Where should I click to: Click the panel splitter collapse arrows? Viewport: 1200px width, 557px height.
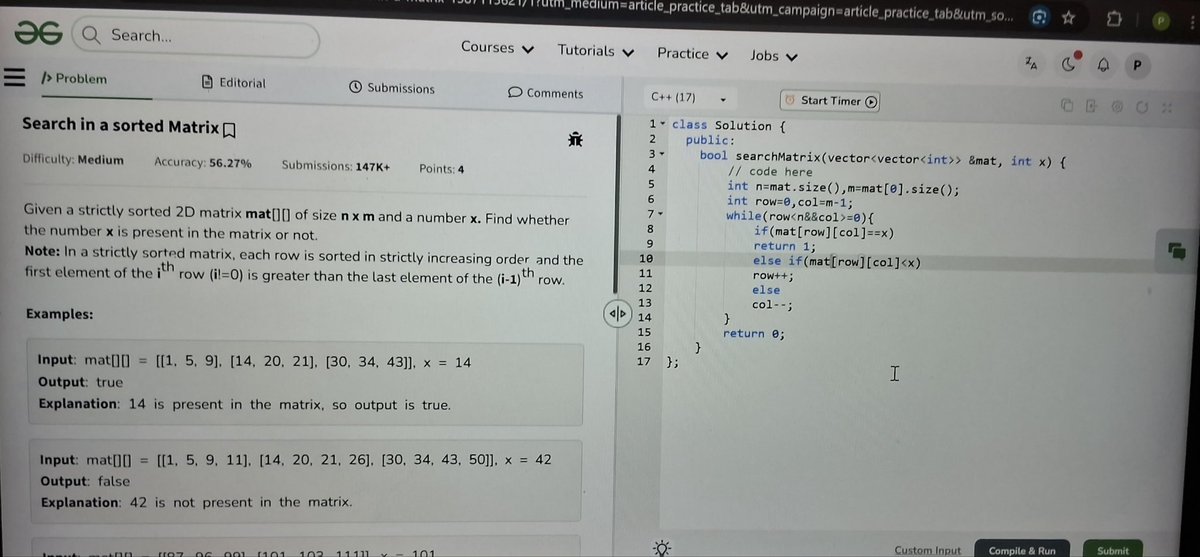(616, 315)
